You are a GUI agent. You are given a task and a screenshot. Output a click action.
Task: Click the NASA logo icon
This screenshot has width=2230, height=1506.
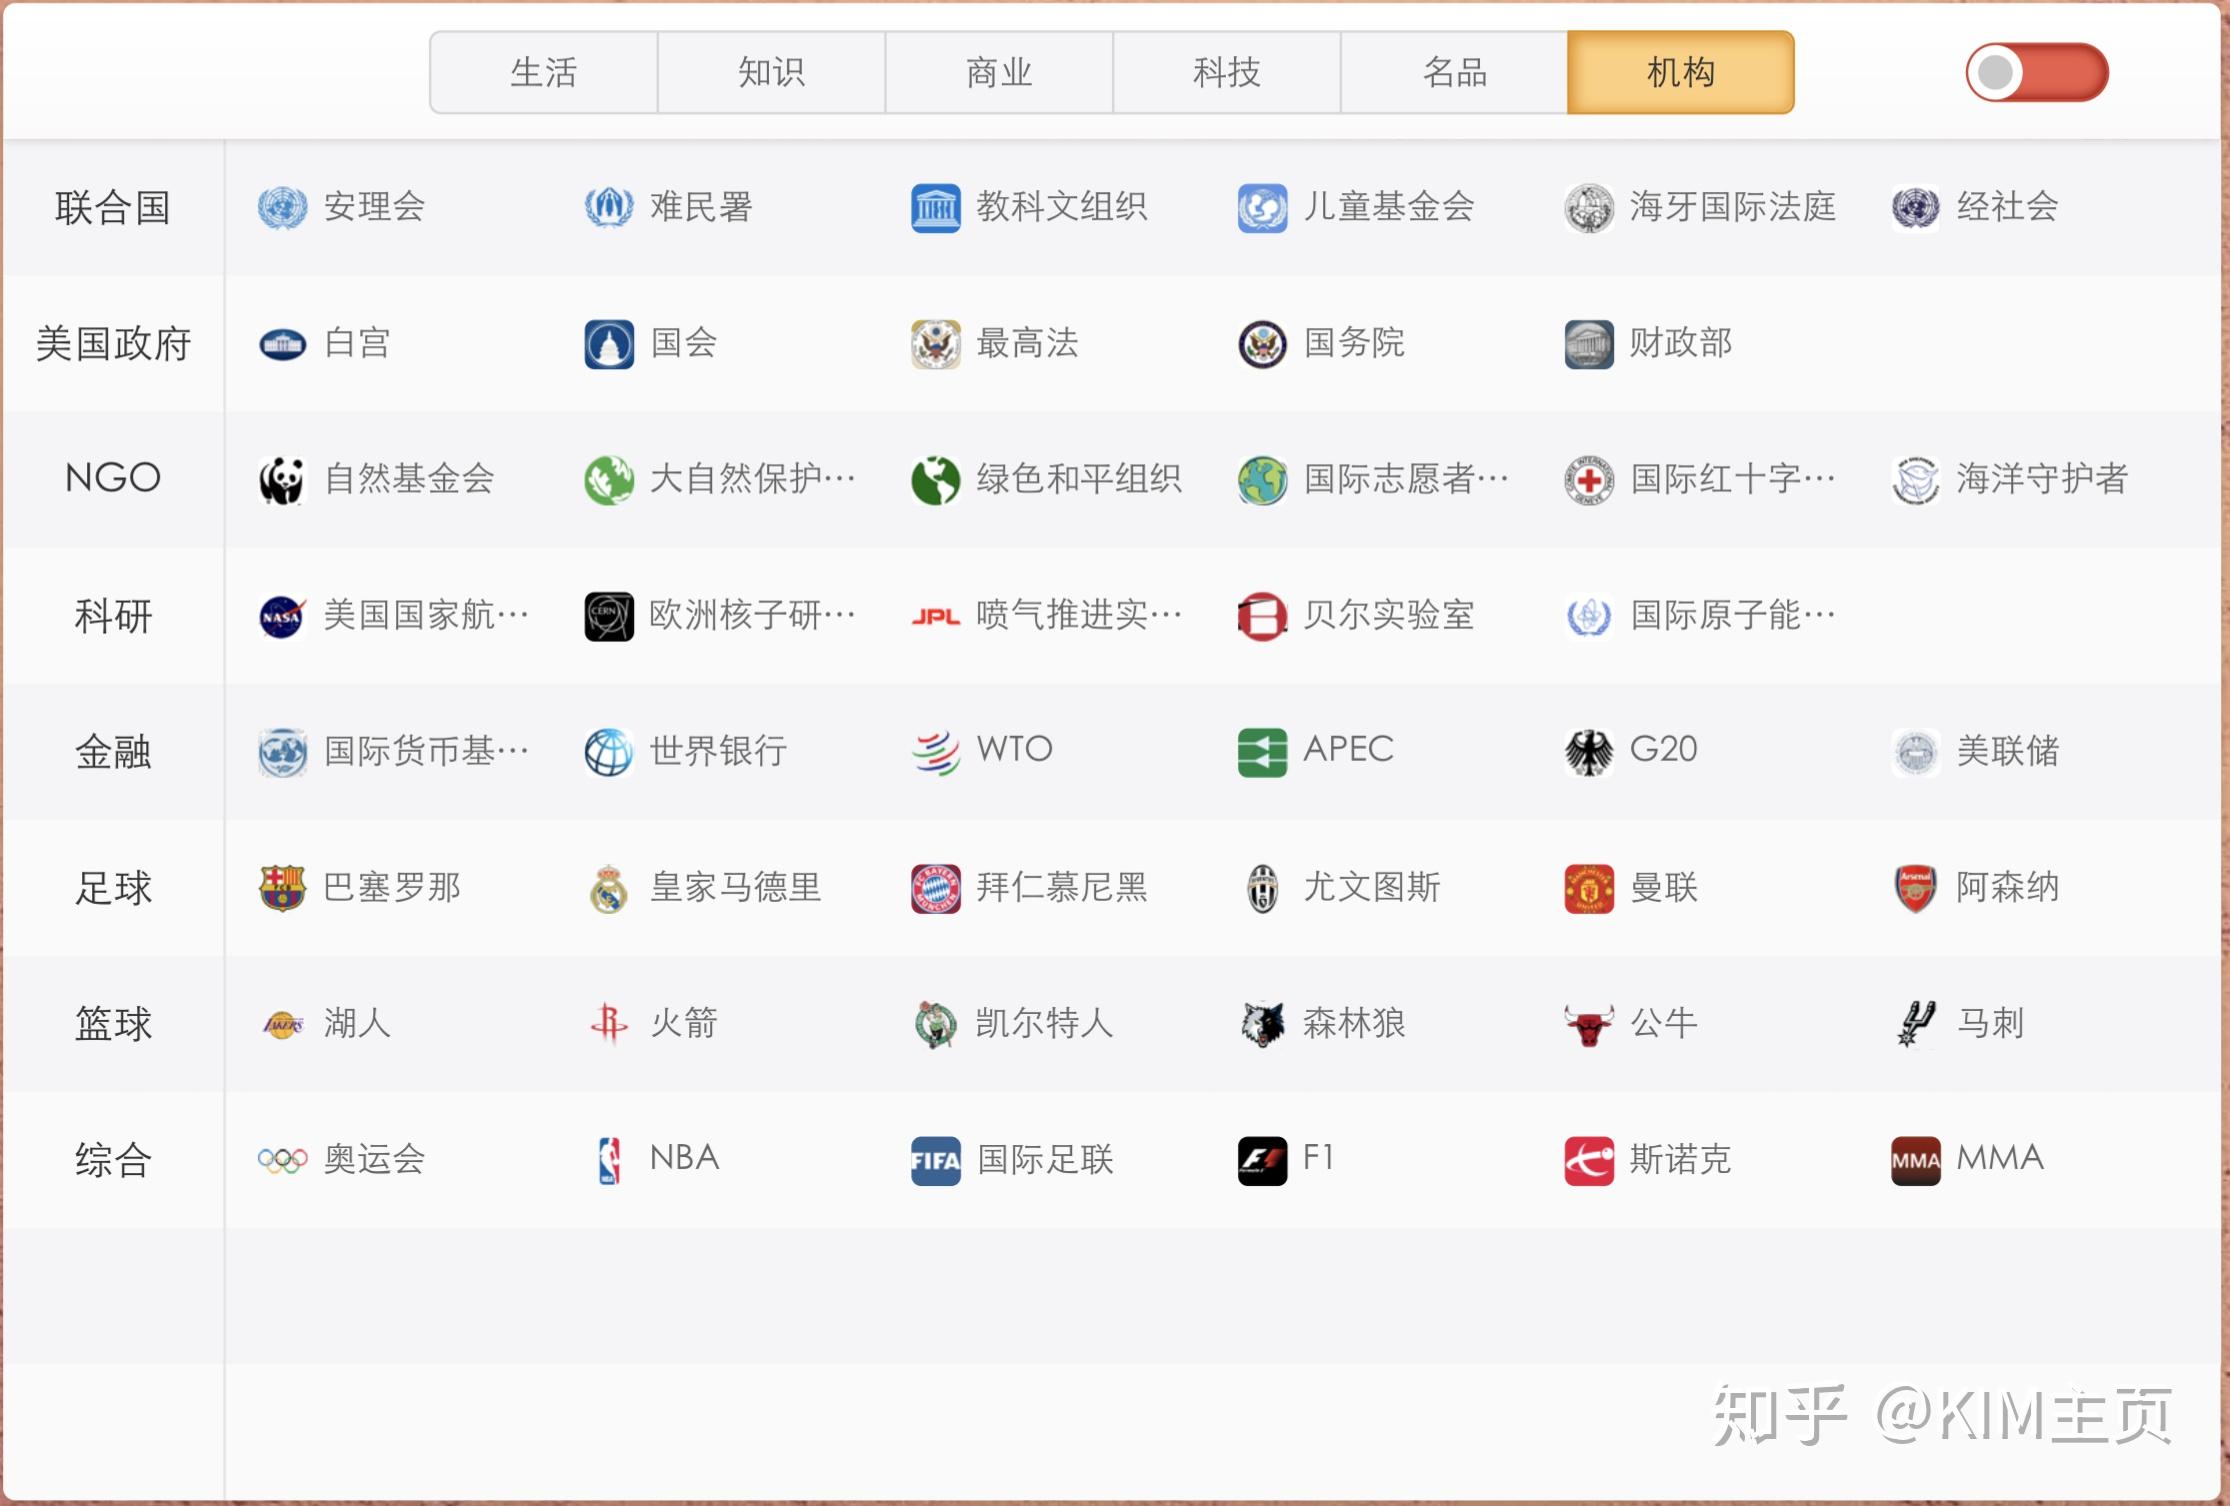pyautogui.click(x=282, y=617)
